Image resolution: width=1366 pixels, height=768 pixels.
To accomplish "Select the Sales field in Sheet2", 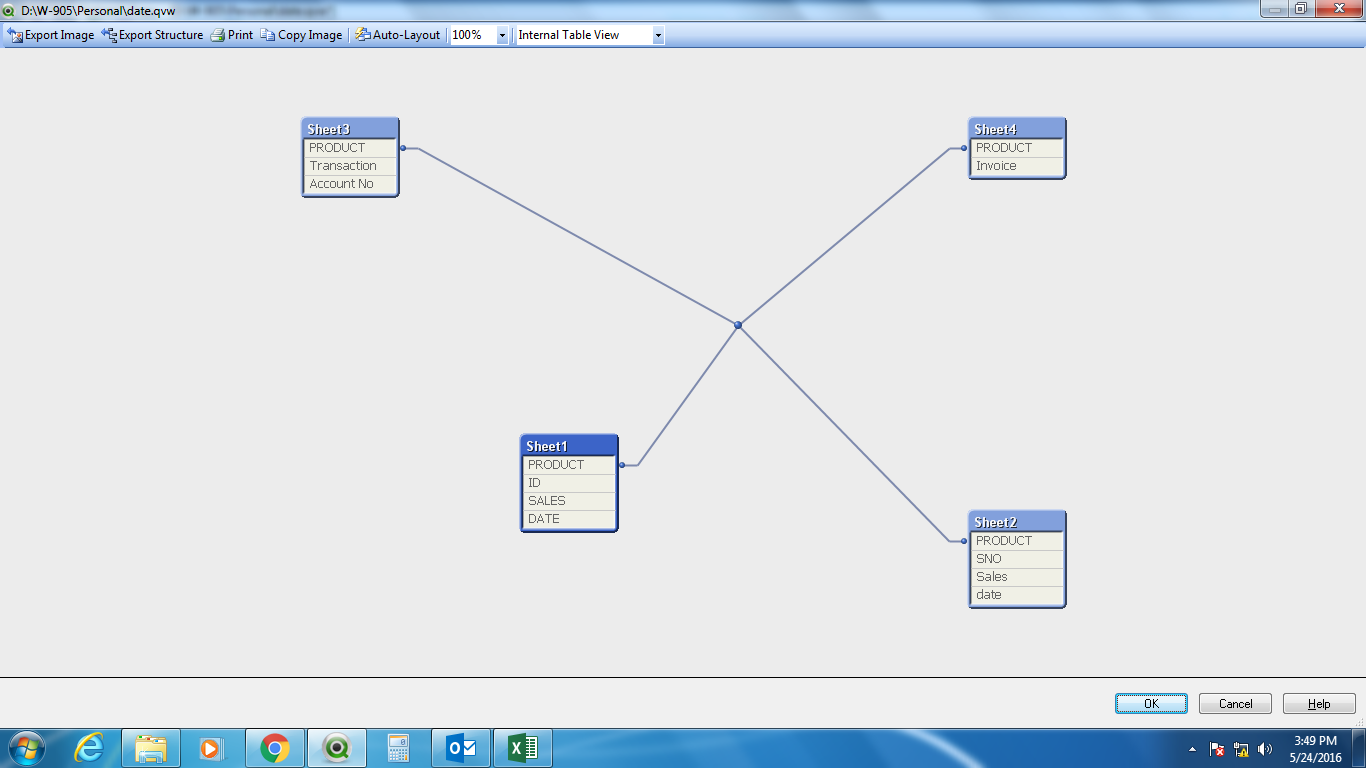I will pos(1017,577).
